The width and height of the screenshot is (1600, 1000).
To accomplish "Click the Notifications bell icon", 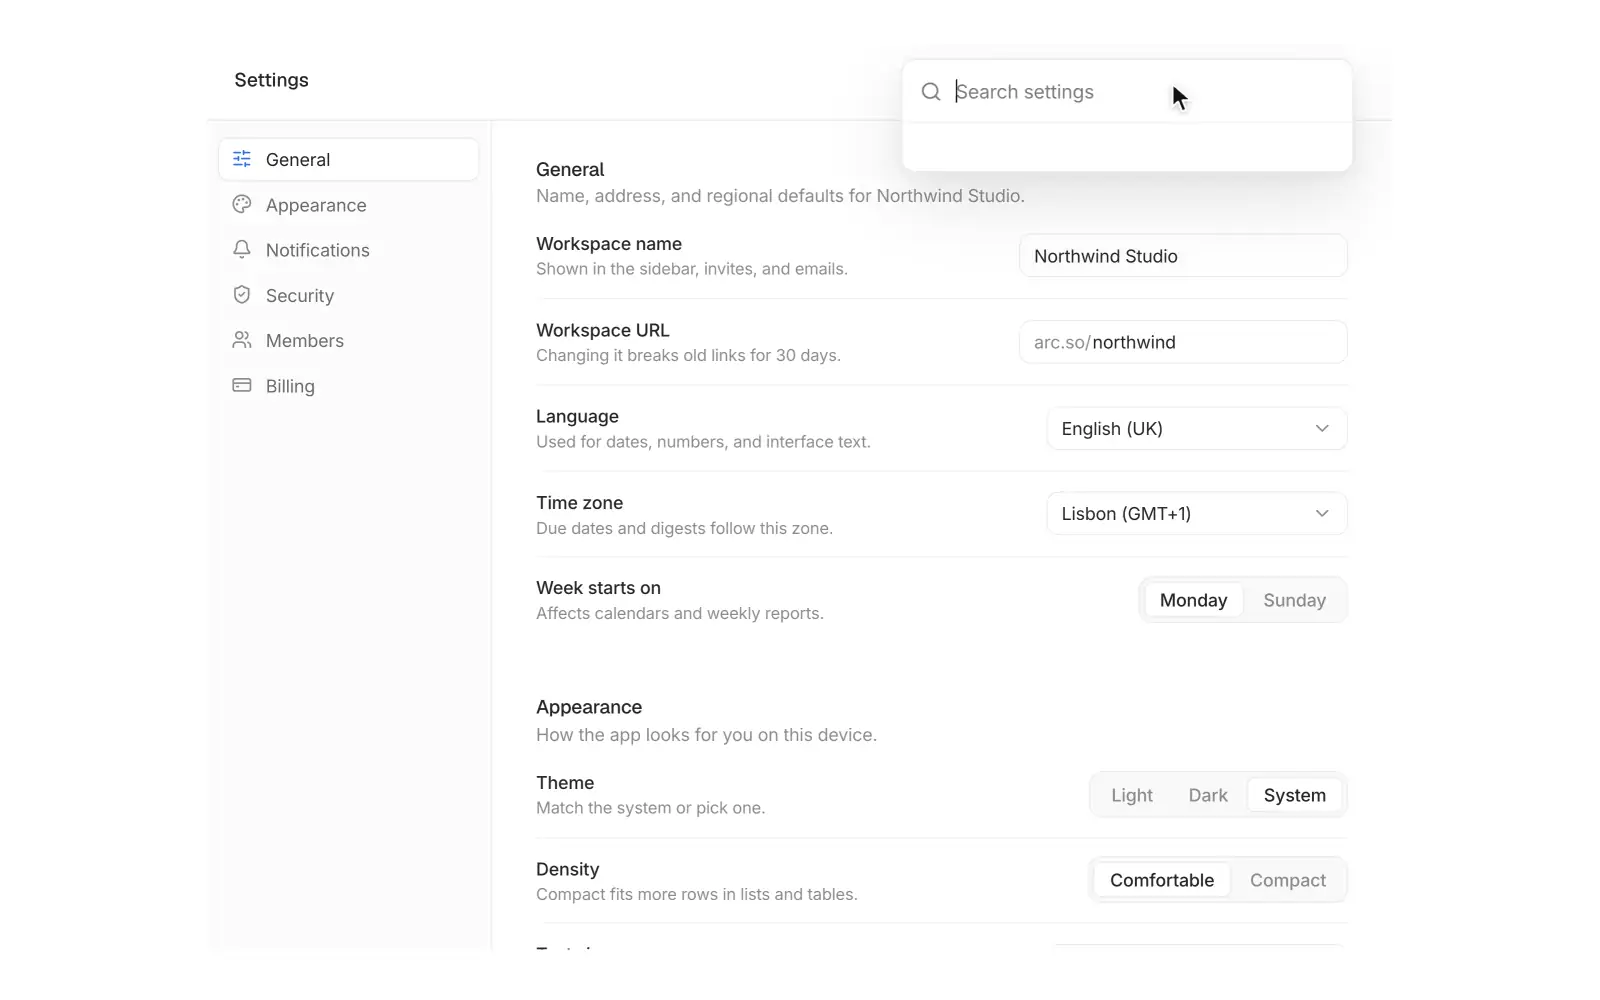I will coord(242,249).
